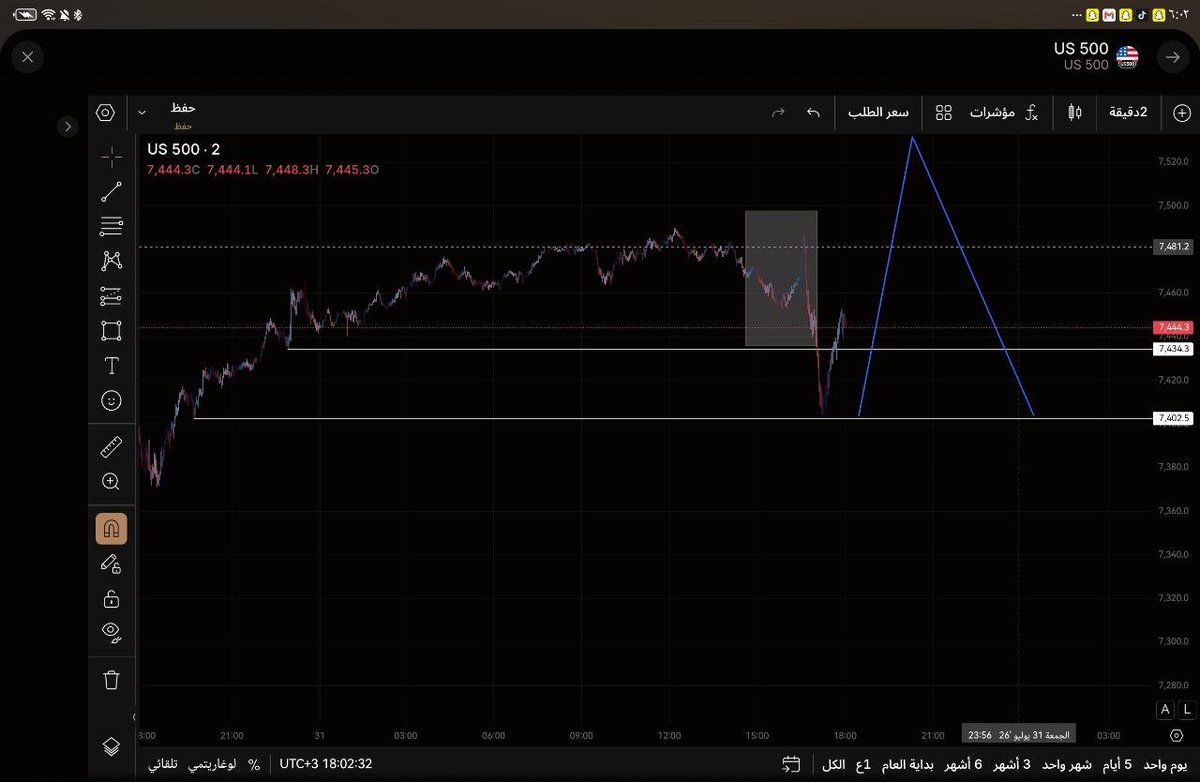This screenshot has width=1200, height=782.
Task: Click the سعر الطلب button
Action: click(x=879, y=113)
